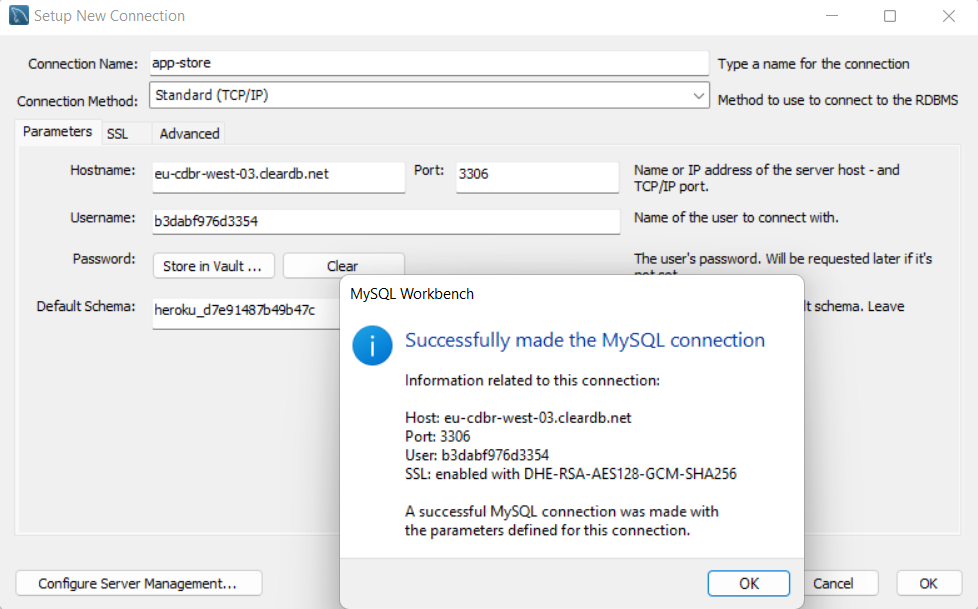Click 'Type a name for the connection' hint
978x609 pixels.
click(x=813, y=64)
